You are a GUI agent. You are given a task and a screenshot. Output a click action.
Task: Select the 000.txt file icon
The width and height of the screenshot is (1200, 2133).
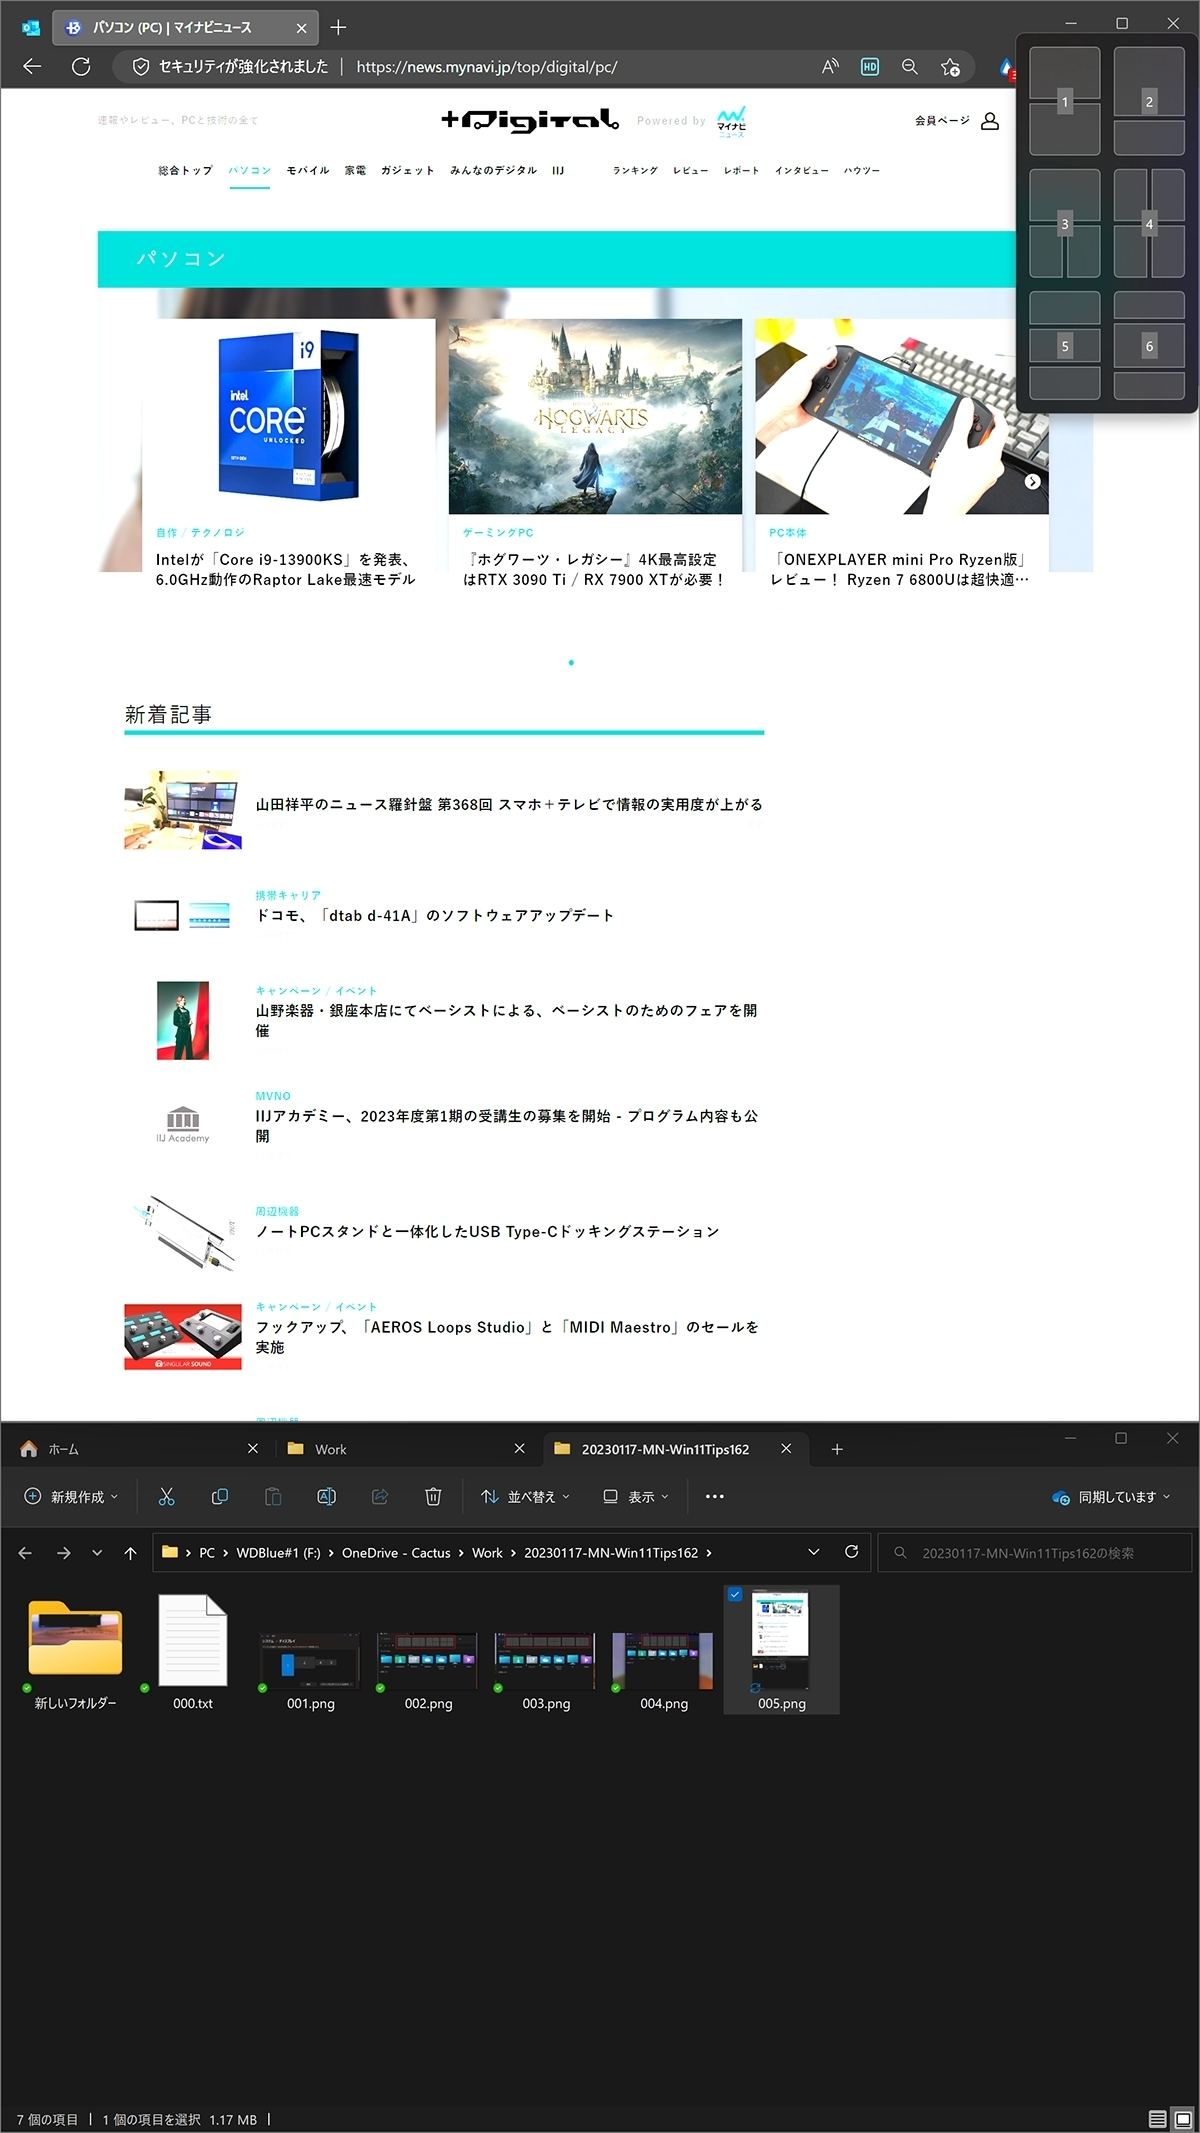(193, 1640)
